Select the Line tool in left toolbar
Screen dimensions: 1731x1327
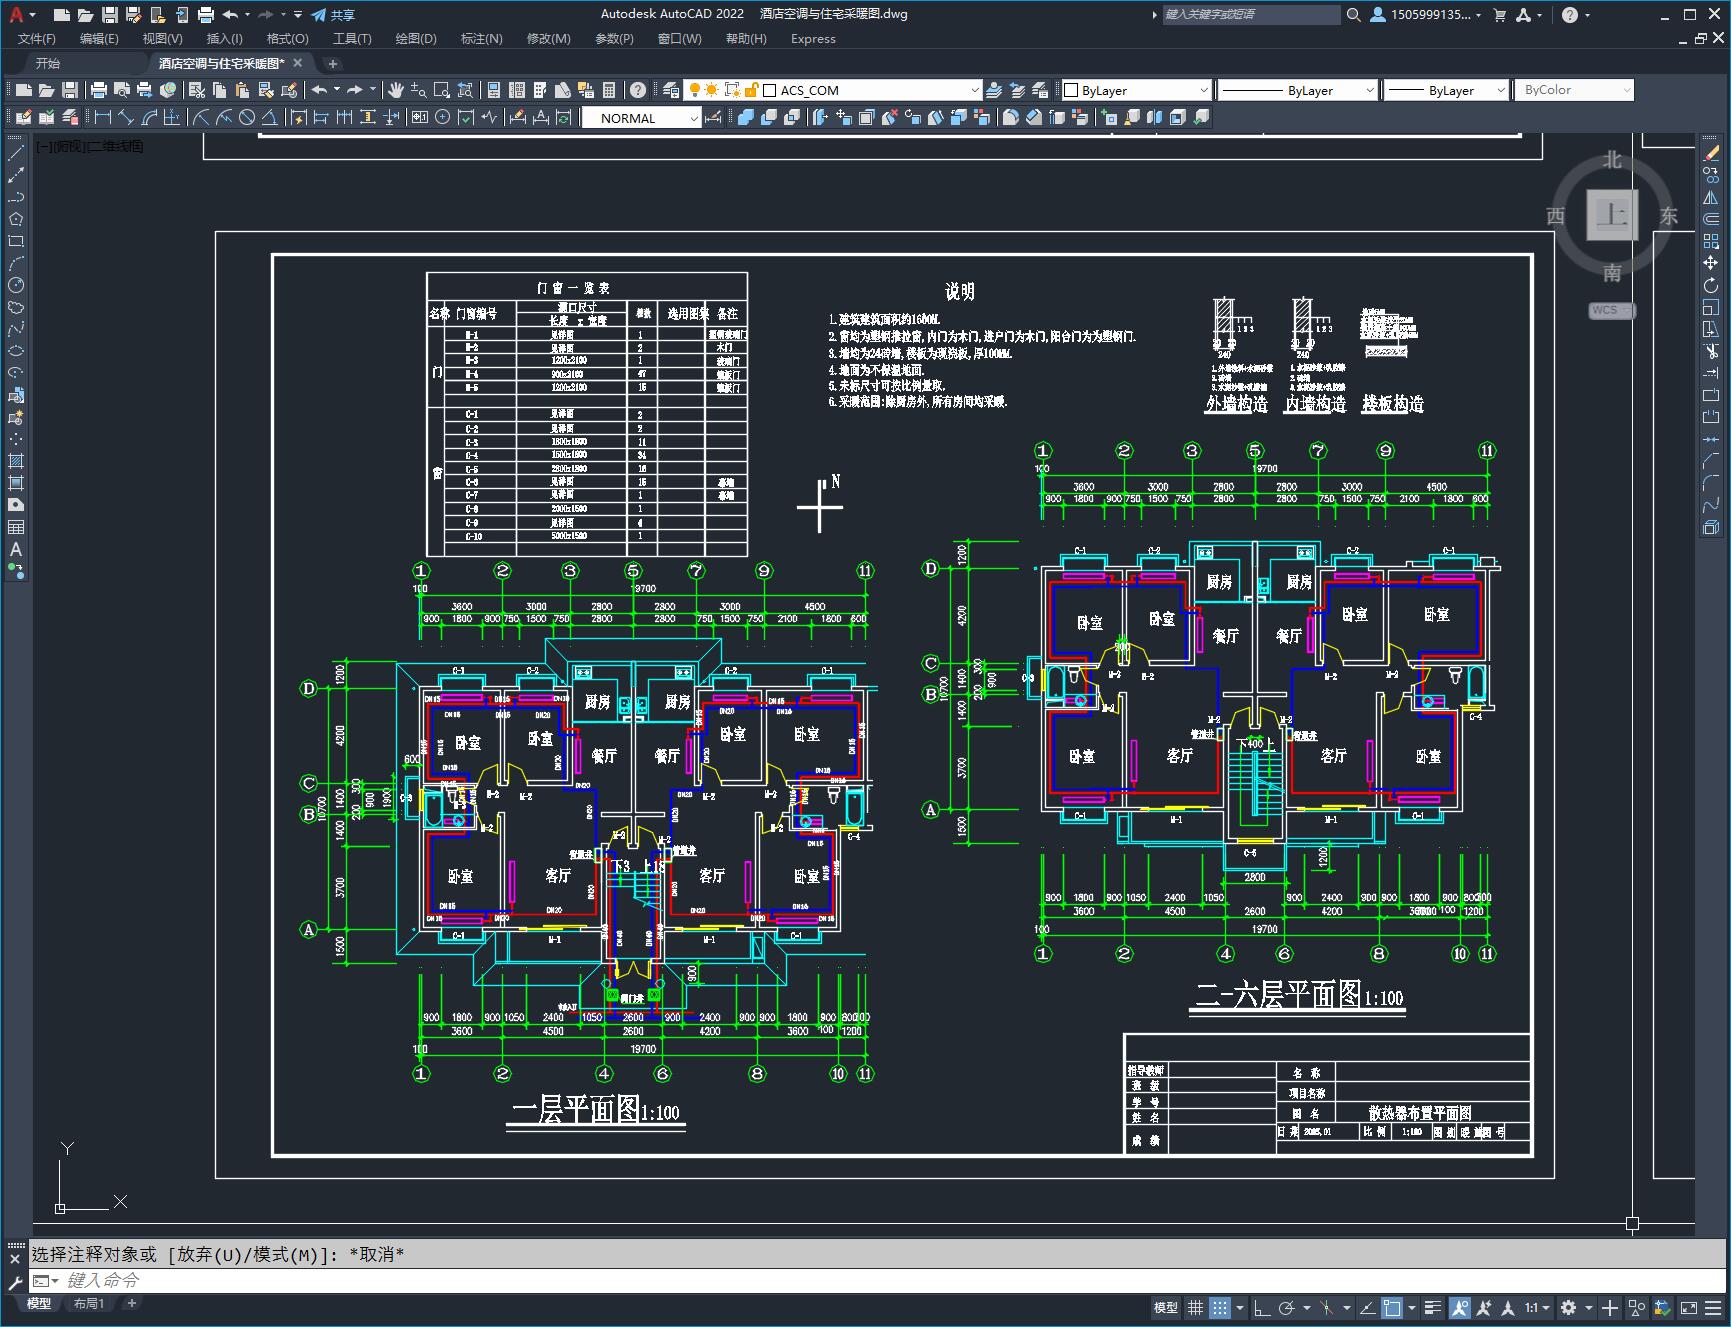pyautogui.click(x=16, y=153)
